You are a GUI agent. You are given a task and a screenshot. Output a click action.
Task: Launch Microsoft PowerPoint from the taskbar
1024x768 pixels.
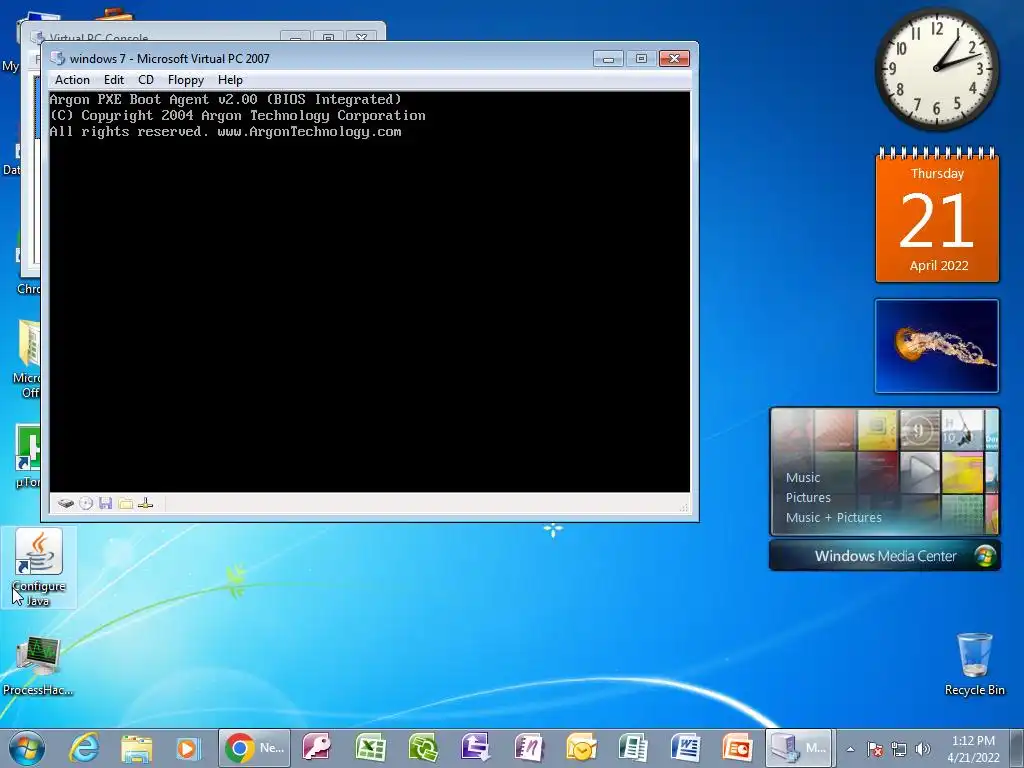click(737, 748)
